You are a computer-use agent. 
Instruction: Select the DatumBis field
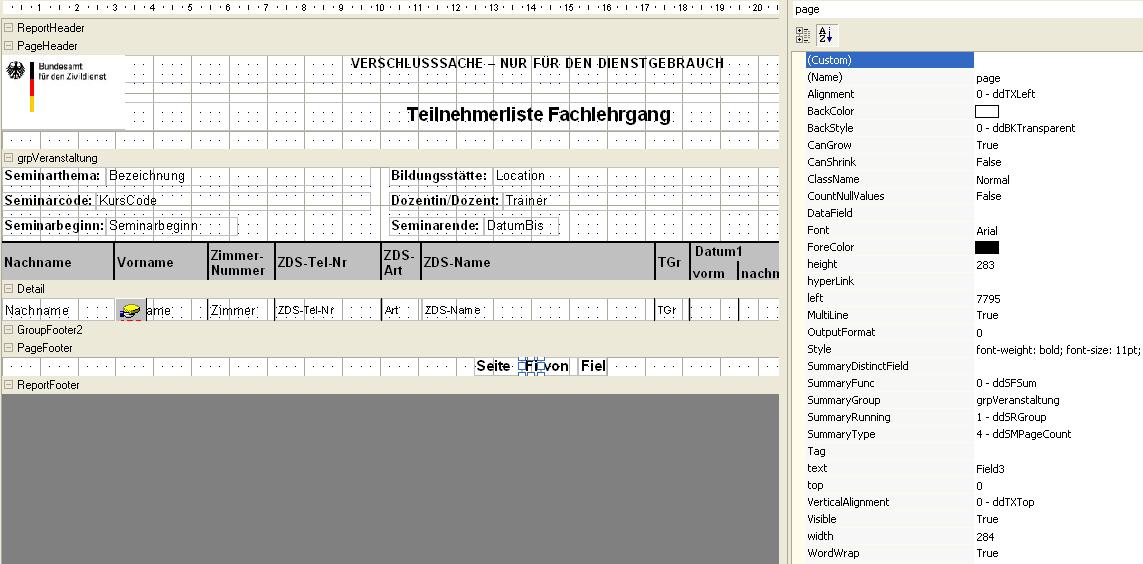(x=522, y=226)
